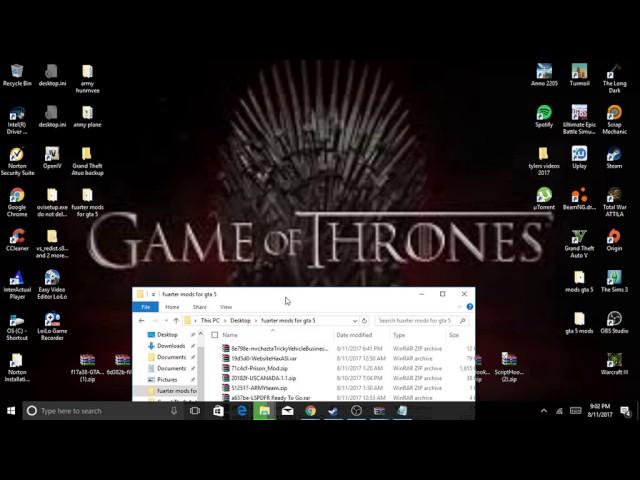The height and width of the screenshot is (480, 640).
Task: Sort files by the Name column header
Action: pos(230,335)
